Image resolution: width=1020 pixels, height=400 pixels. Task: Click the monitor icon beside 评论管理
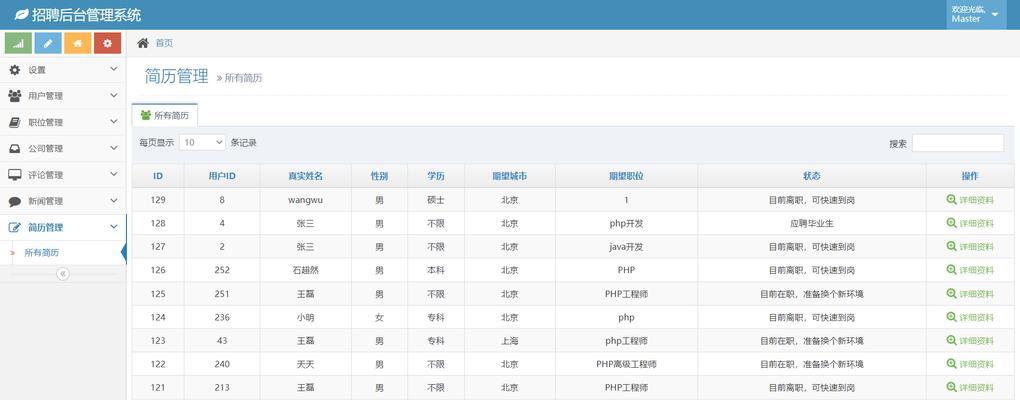[x=14, y=175]
